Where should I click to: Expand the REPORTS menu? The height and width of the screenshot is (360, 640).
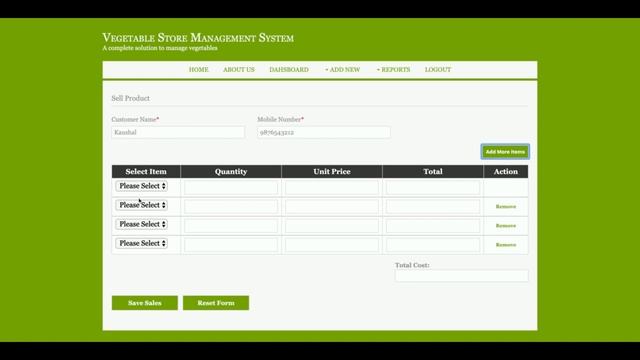coord(393,70)
